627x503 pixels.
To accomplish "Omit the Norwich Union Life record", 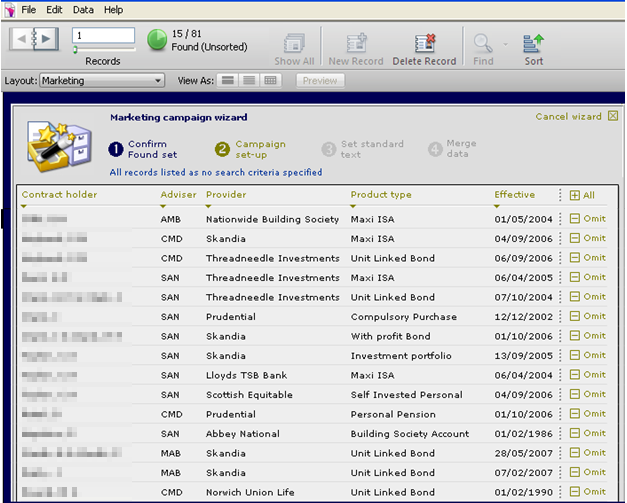I will (587, 492).
